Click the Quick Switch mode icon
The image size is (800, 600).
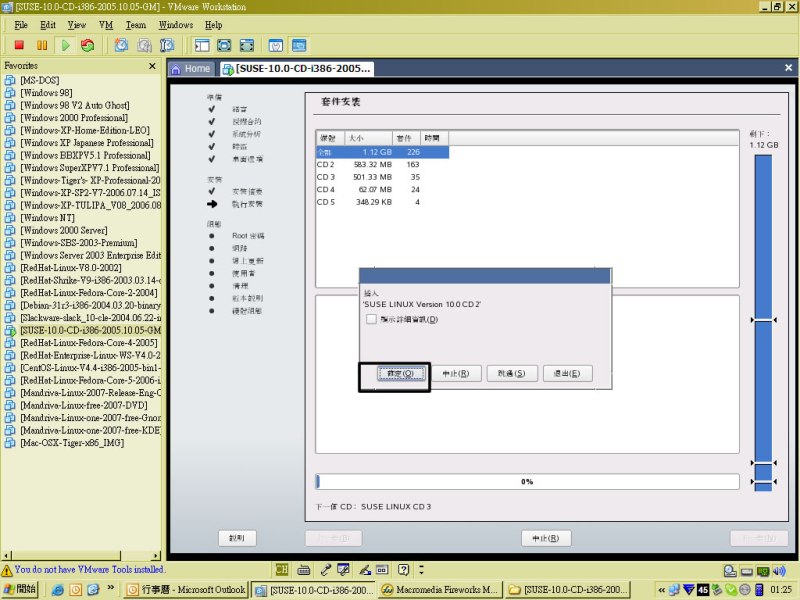[224, 45]
